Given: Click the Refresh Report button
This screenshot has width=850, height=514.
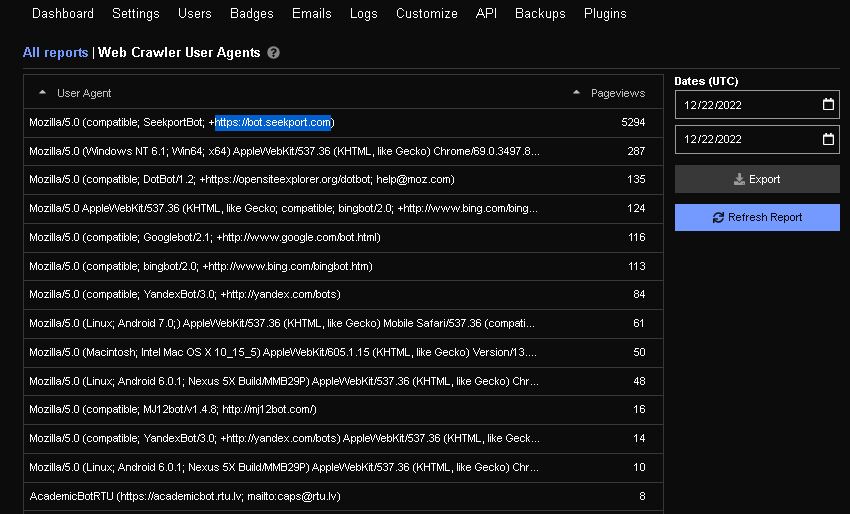Looking at the screenshot, I should pyautogui.click(x=757, y=217).
